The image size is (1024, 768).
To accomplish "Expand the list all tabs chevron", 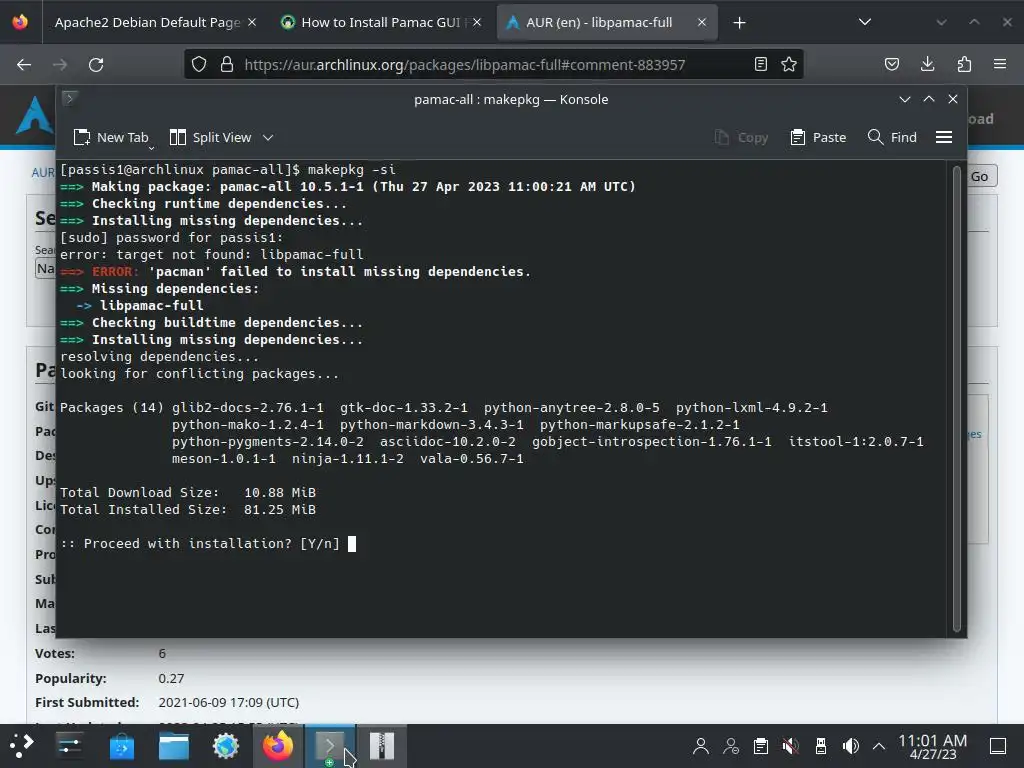I will pos(865,22).
